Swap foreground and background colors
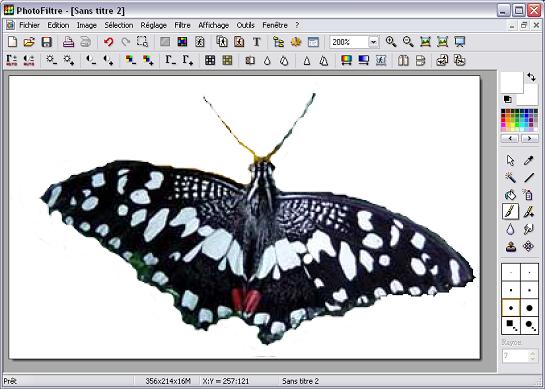545x389 pixels. click(531, 77)
